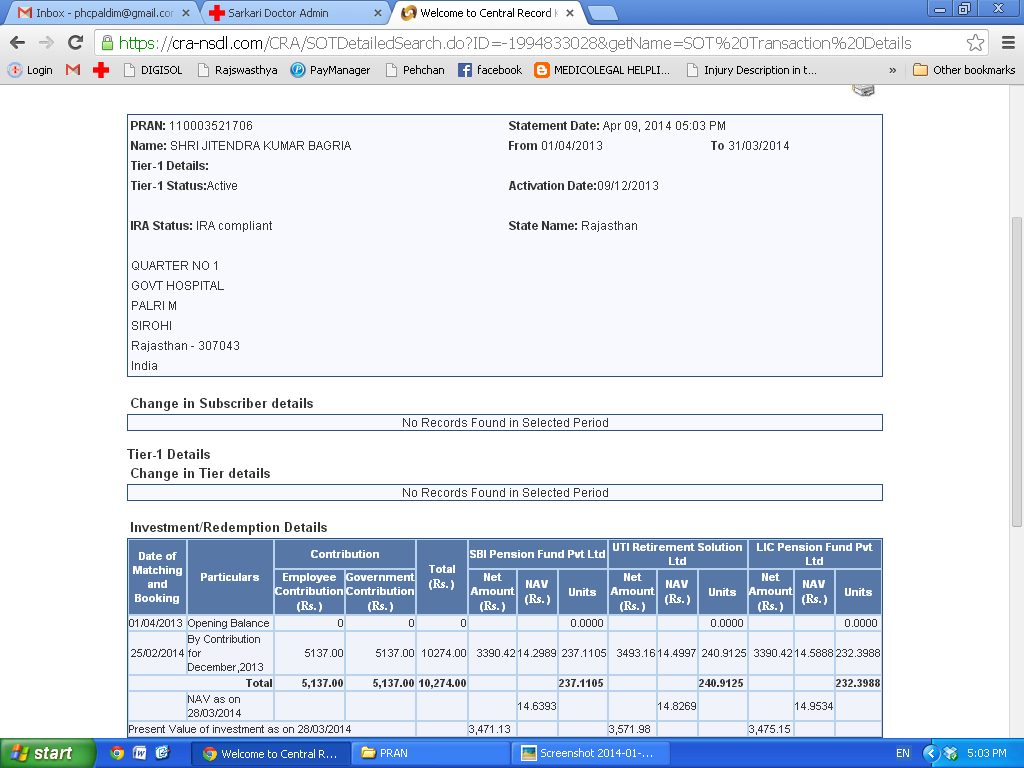Click the UTI present value 3,571.98

coord(630,729)
